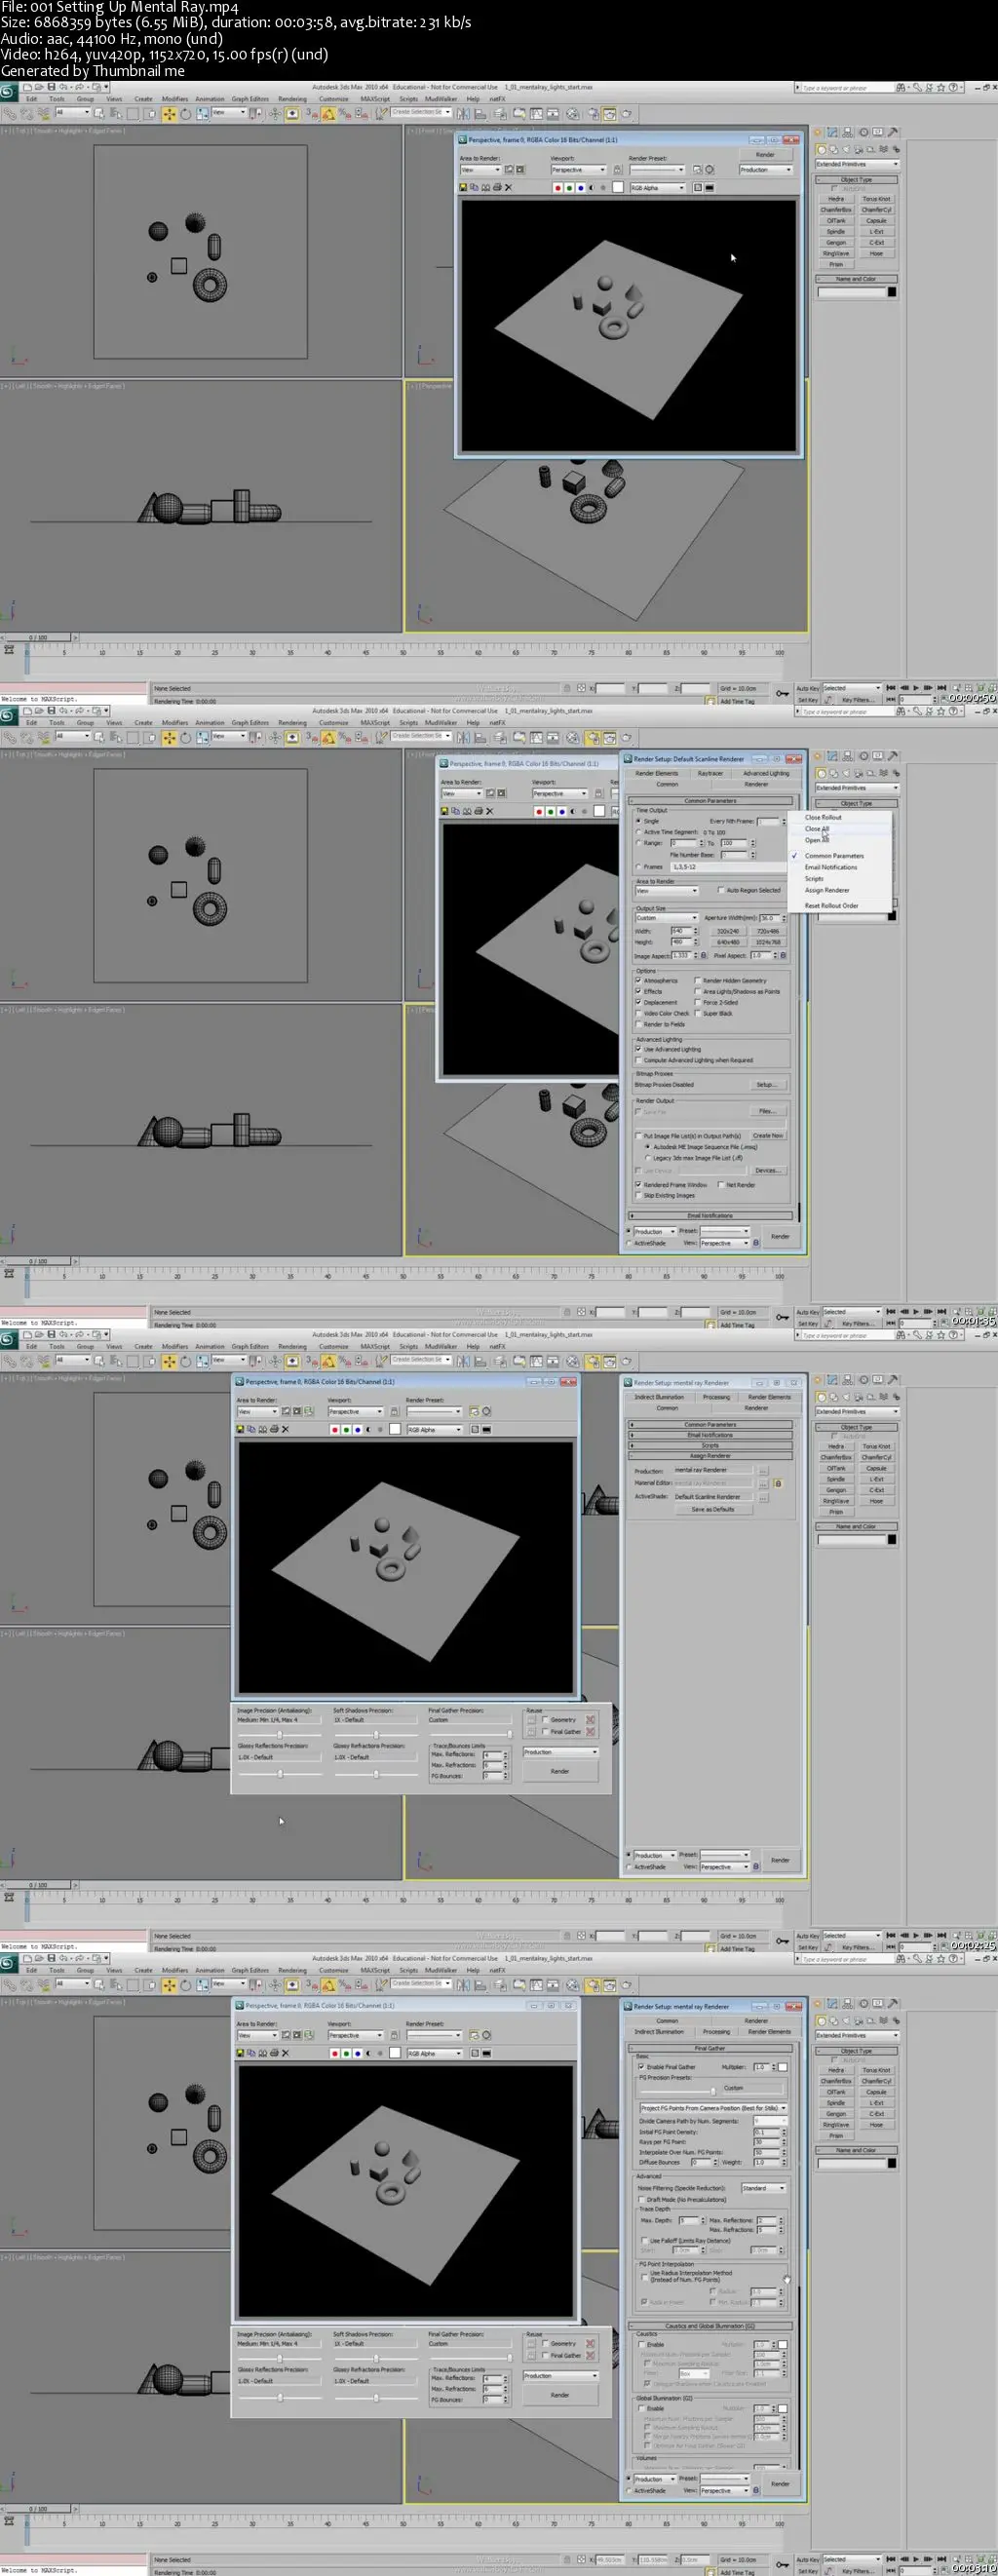998x2576 pixels.
Task: Click Clone Window icon in first frame's render window
Action: pyautogui.click(x=486, y=187)
